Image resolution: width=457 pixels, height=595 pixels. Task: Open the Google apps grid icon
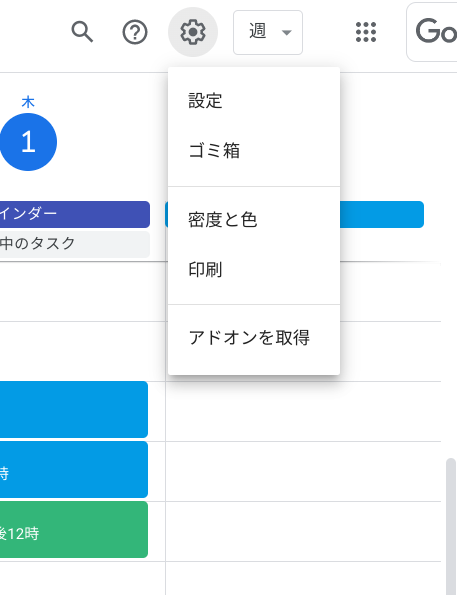click(x=366, y=32)
